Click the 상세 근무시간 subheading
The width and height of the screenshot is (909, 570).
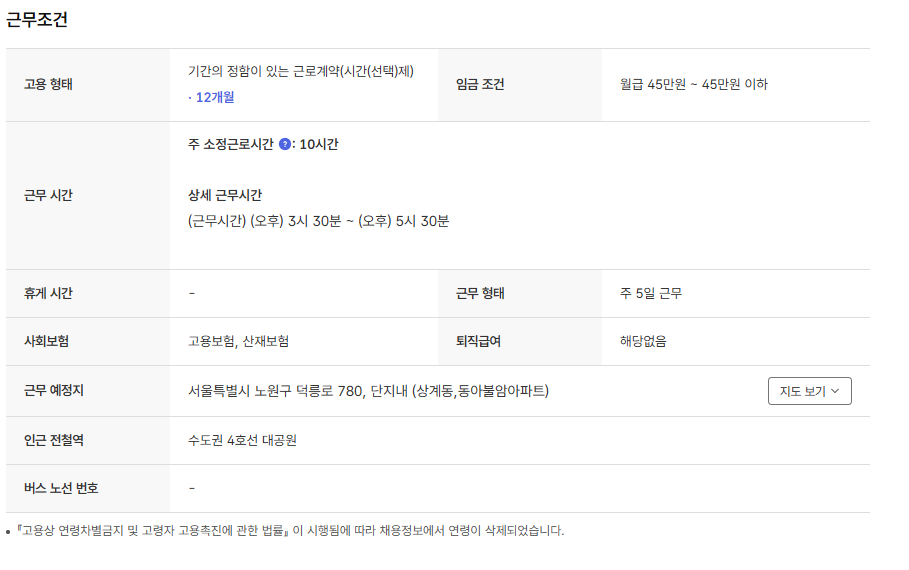pos(224,195)
